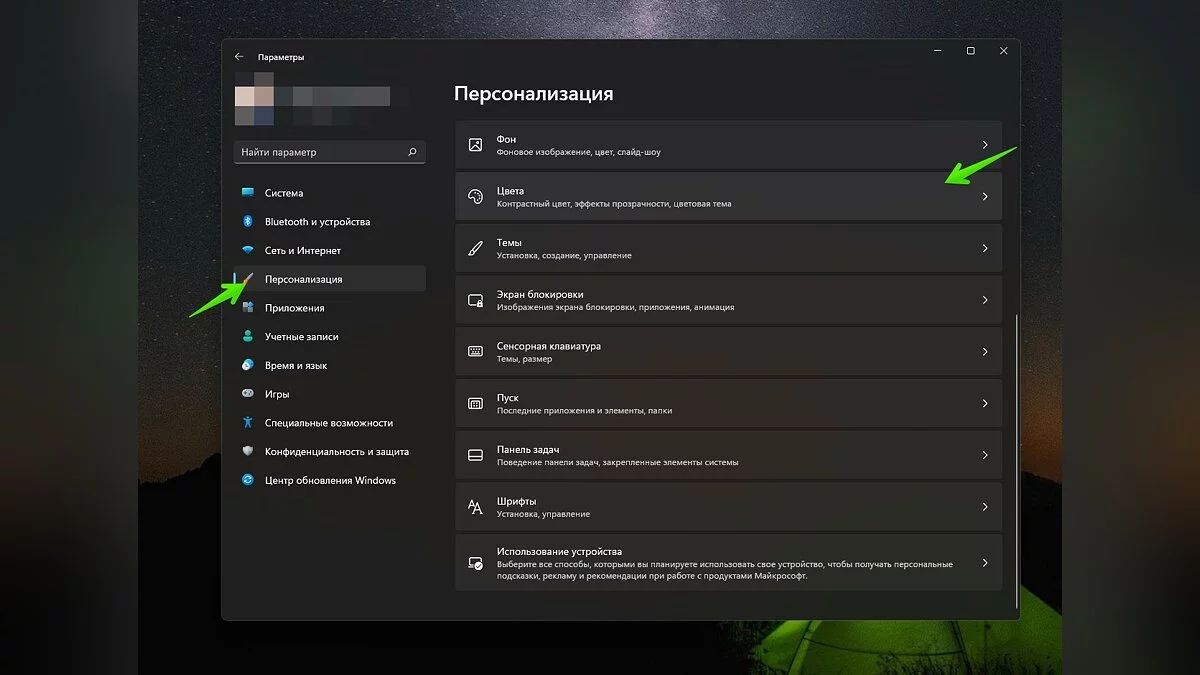Open Сенсорная клавиатура settings row
The width and height of the screenshot is (1200, 675).
coord(728,352)
